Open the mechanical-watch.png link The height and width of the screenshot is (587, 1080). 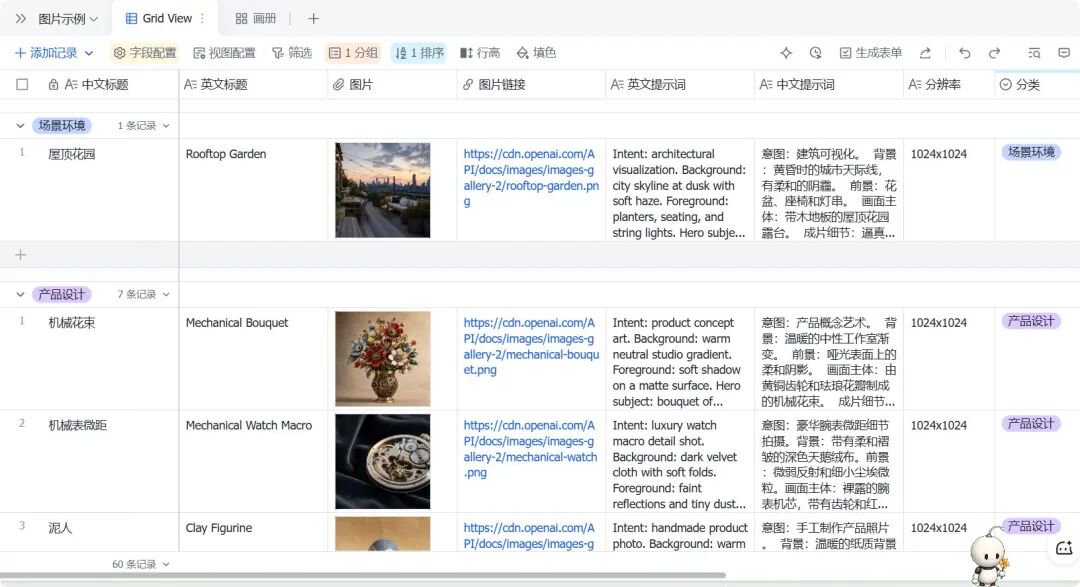(x=530, y=449)
